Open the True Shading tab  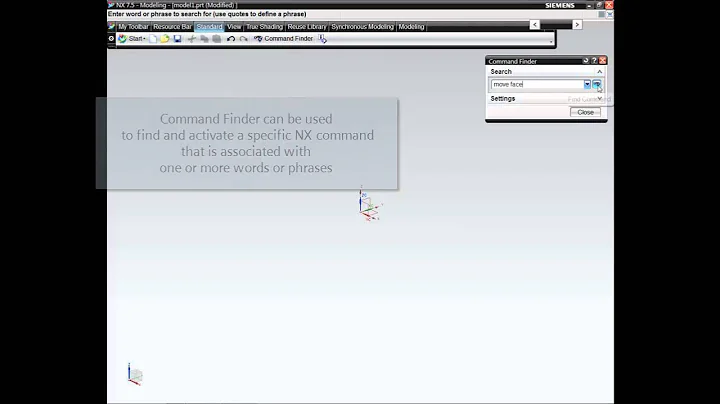(264, 27)
